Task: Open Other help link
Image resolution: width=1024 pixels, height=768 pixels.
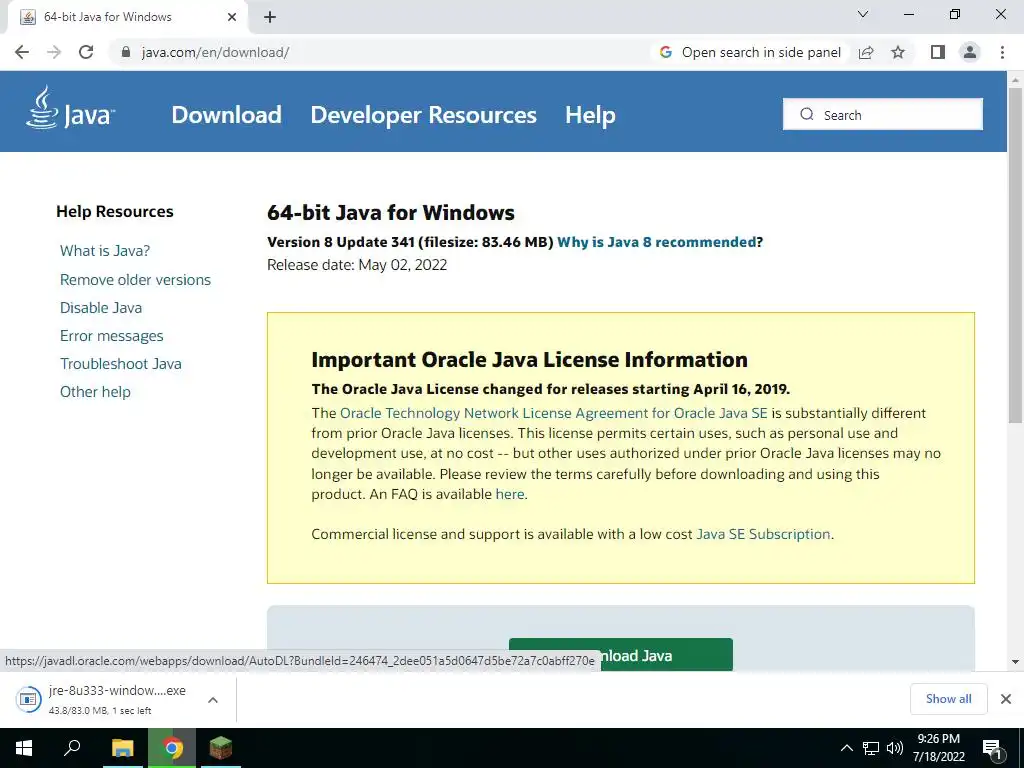Action: [x=95, y=392]
